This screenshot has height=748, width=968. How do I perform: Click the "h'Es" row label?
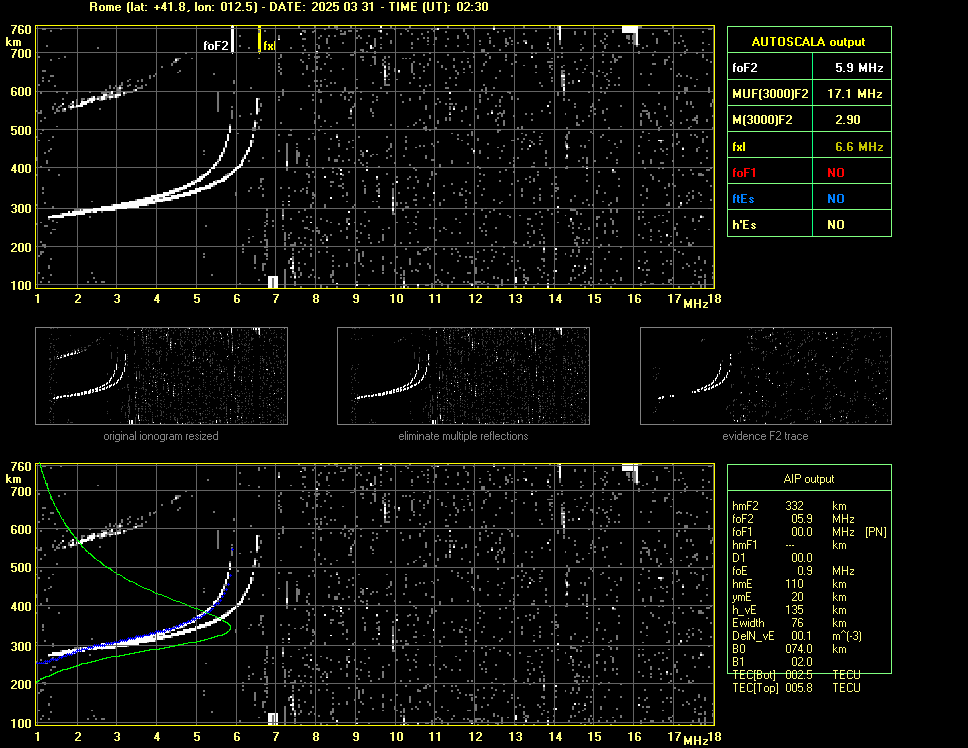coord(745,225)
